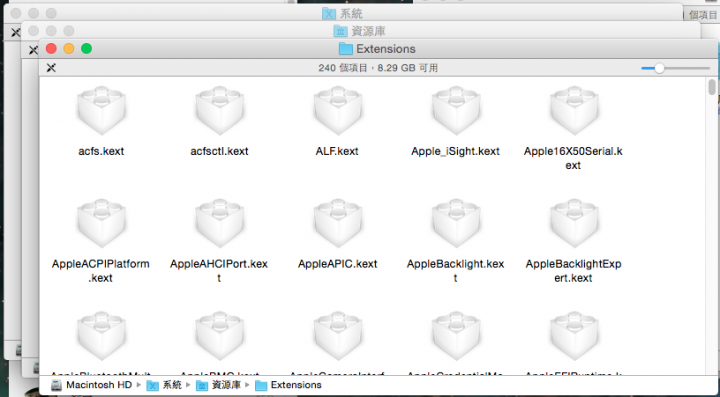Click the Apple_iSight.kext file name

tap(456, 151)
